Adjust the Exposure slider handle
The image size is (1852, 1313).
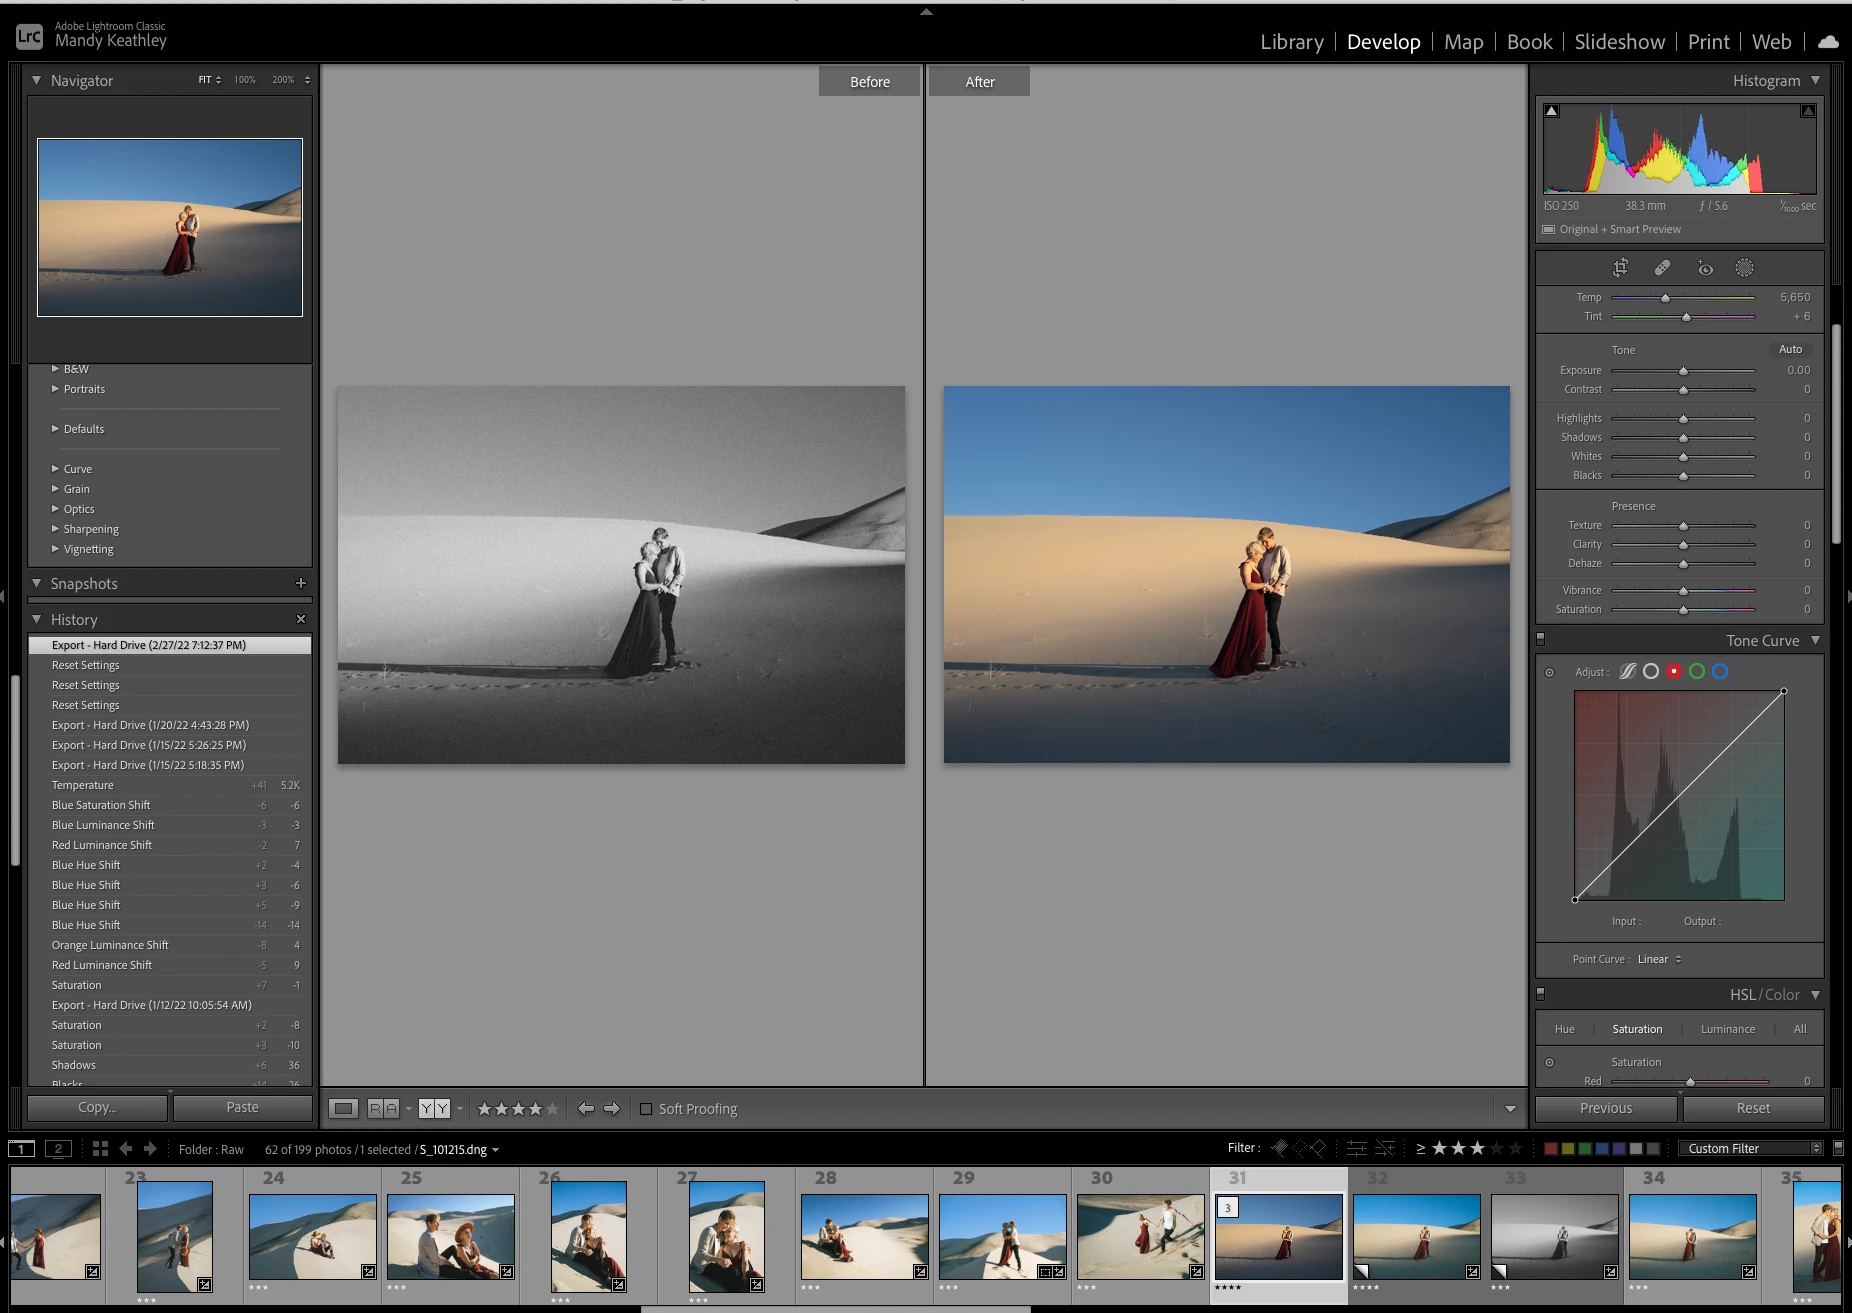[x=1683, y=371]
